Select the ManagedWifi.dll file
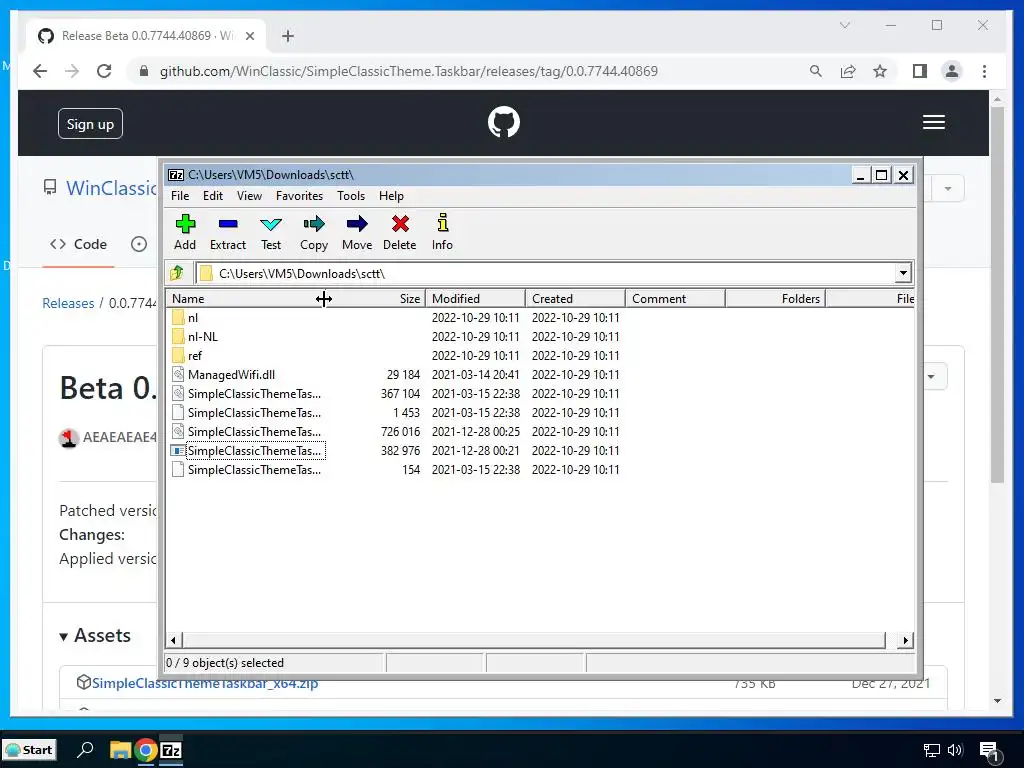The width and height of the screenshot is (1024, 768). (x=231, y=375)
